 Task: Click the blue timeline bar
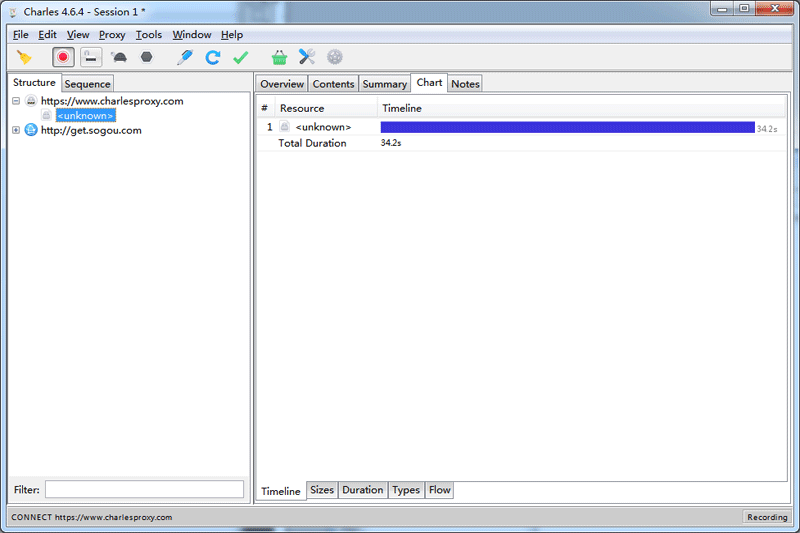click(567, 128)
